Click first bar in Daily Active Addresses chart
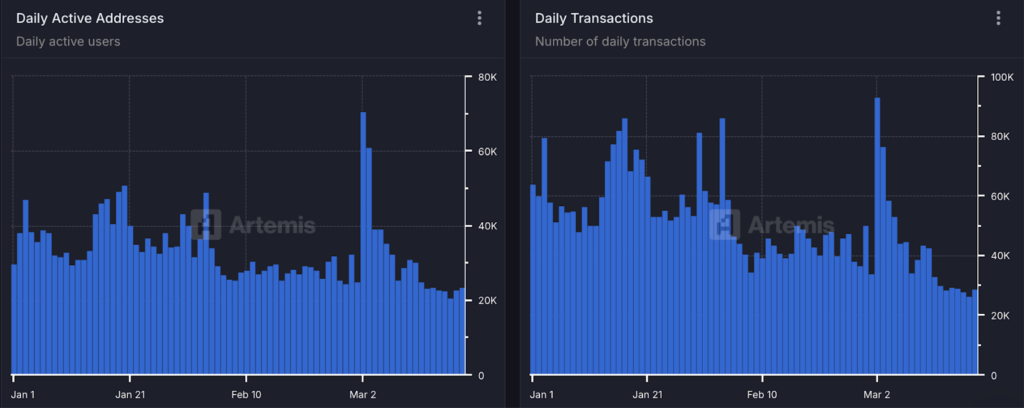The image size is (1024, 408). (14, 320)
